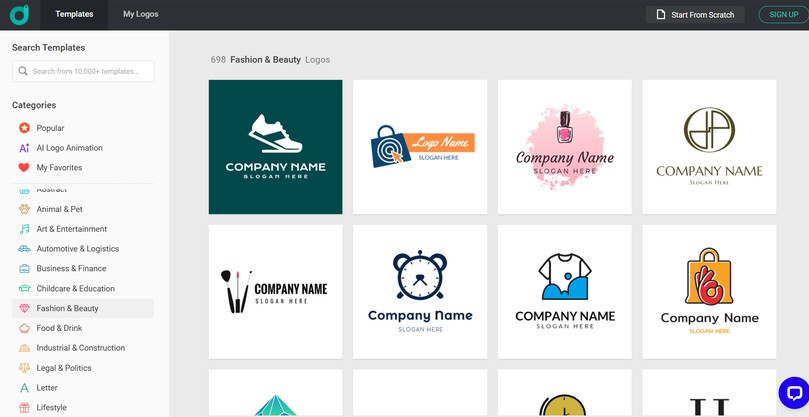Click the DesignEvo logo icon
Screen dimensions: 809x417
coord(20,14)
